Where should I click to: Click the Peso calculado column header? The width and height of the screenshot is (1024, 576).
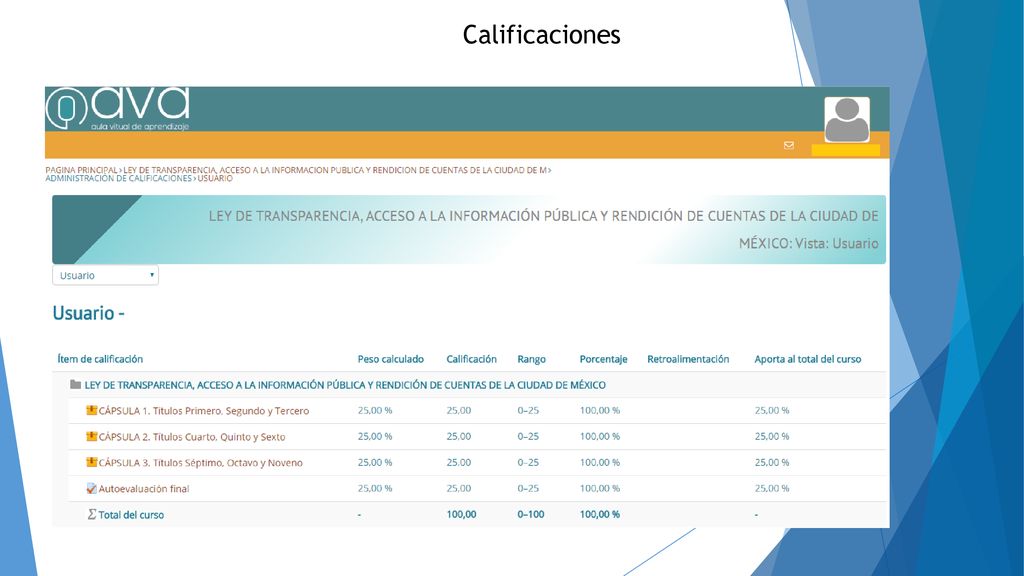(x=391, y=359)
